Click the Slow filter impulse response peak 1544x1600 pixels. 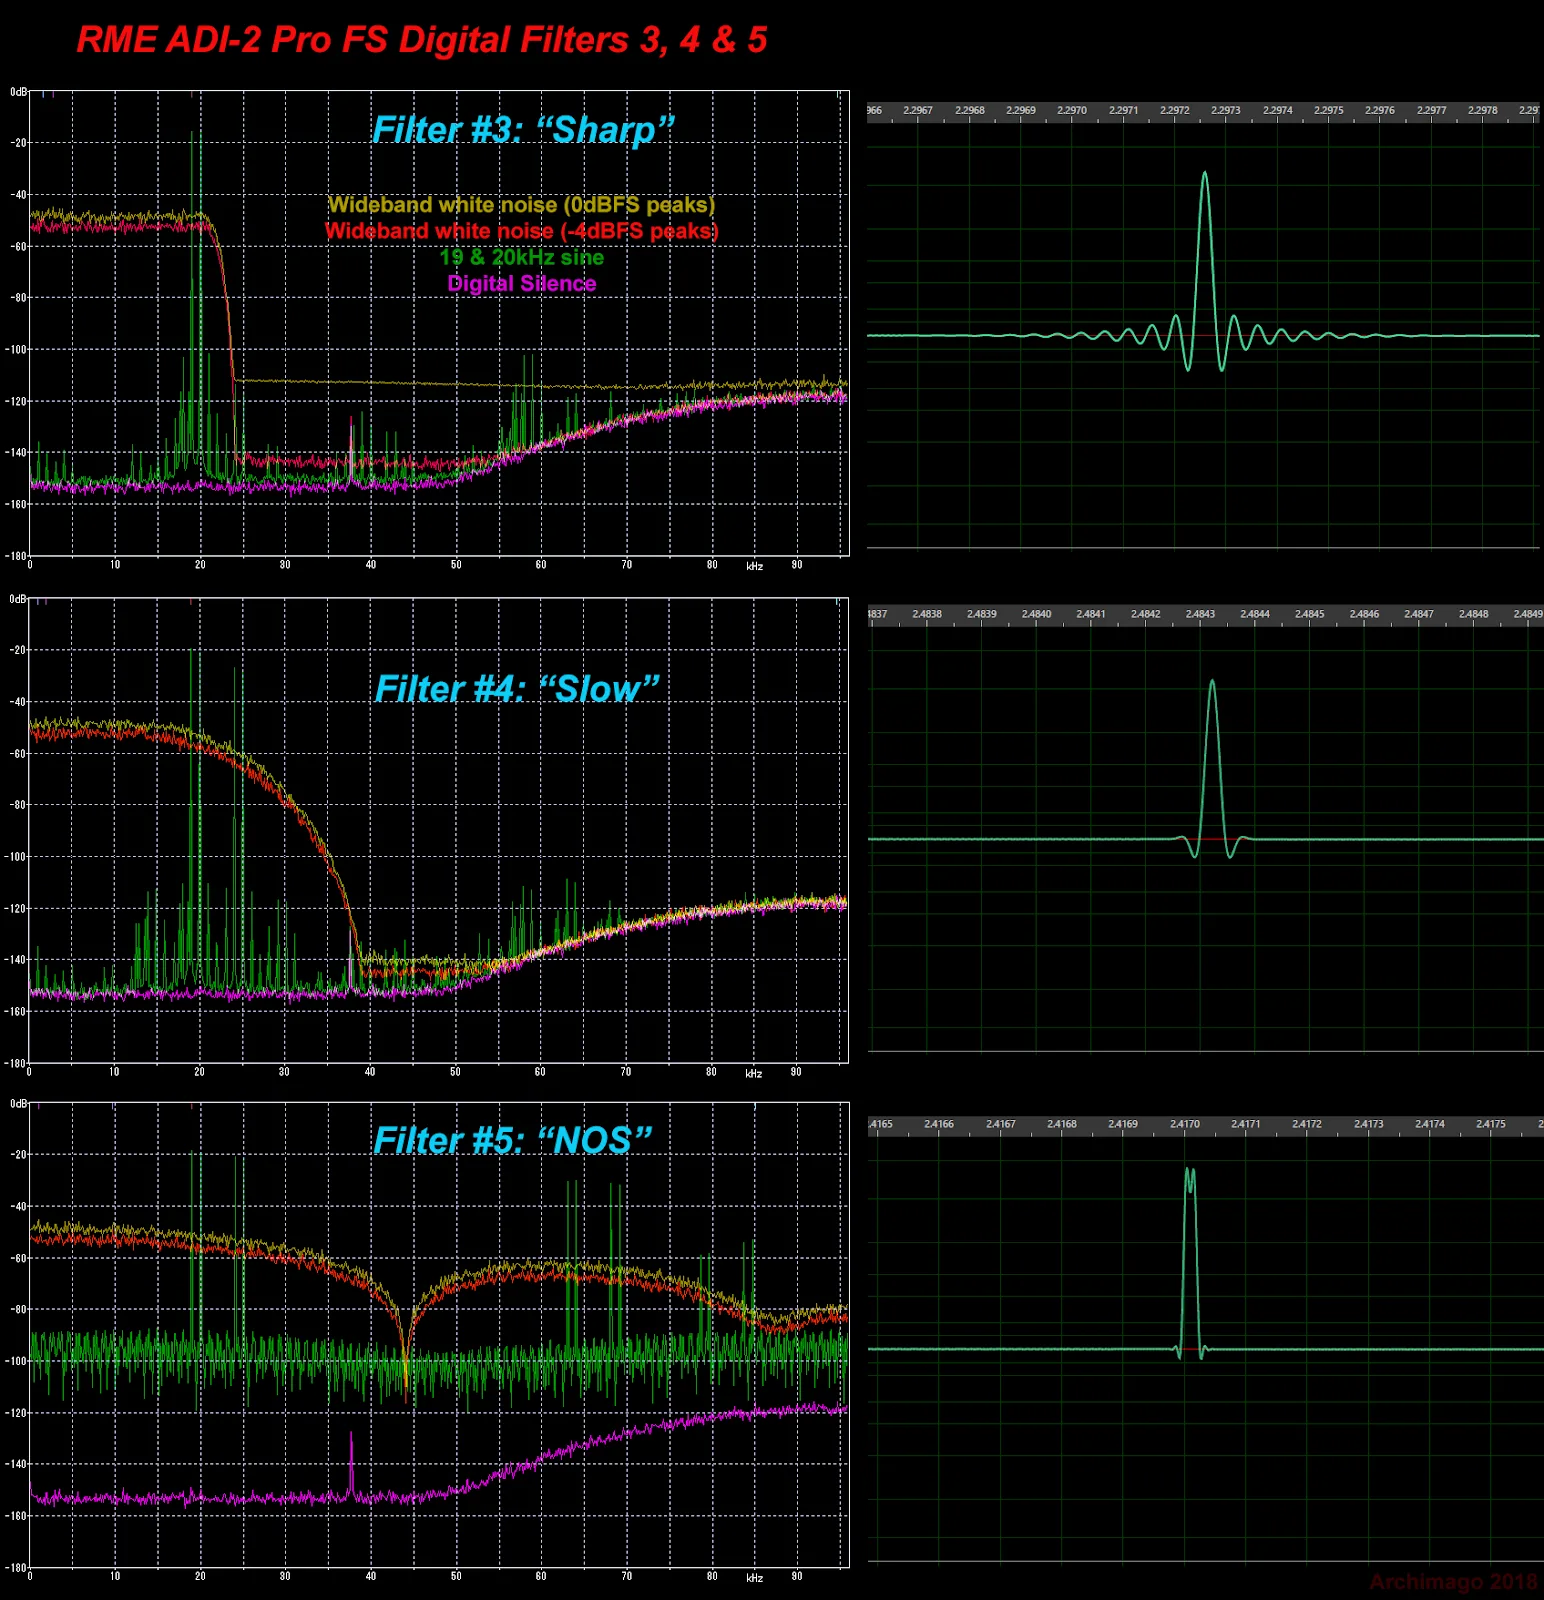(1213, 682)
